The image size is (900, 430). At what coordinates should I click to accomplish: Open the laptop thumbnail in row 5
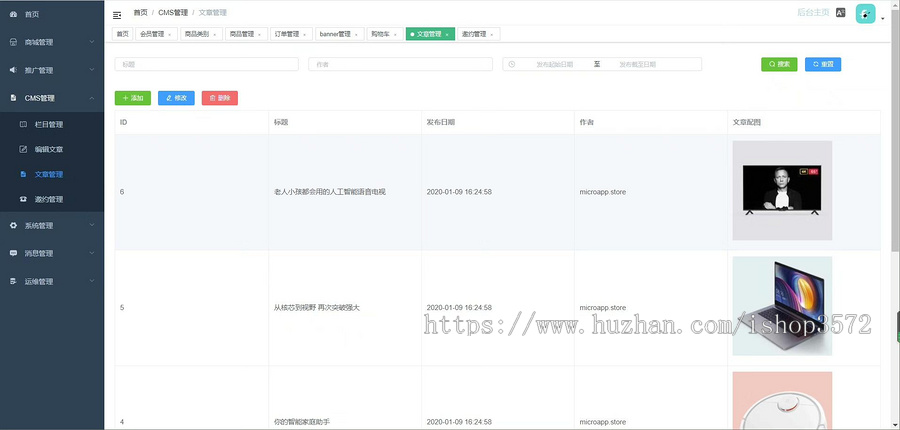(x=782, y=306)
